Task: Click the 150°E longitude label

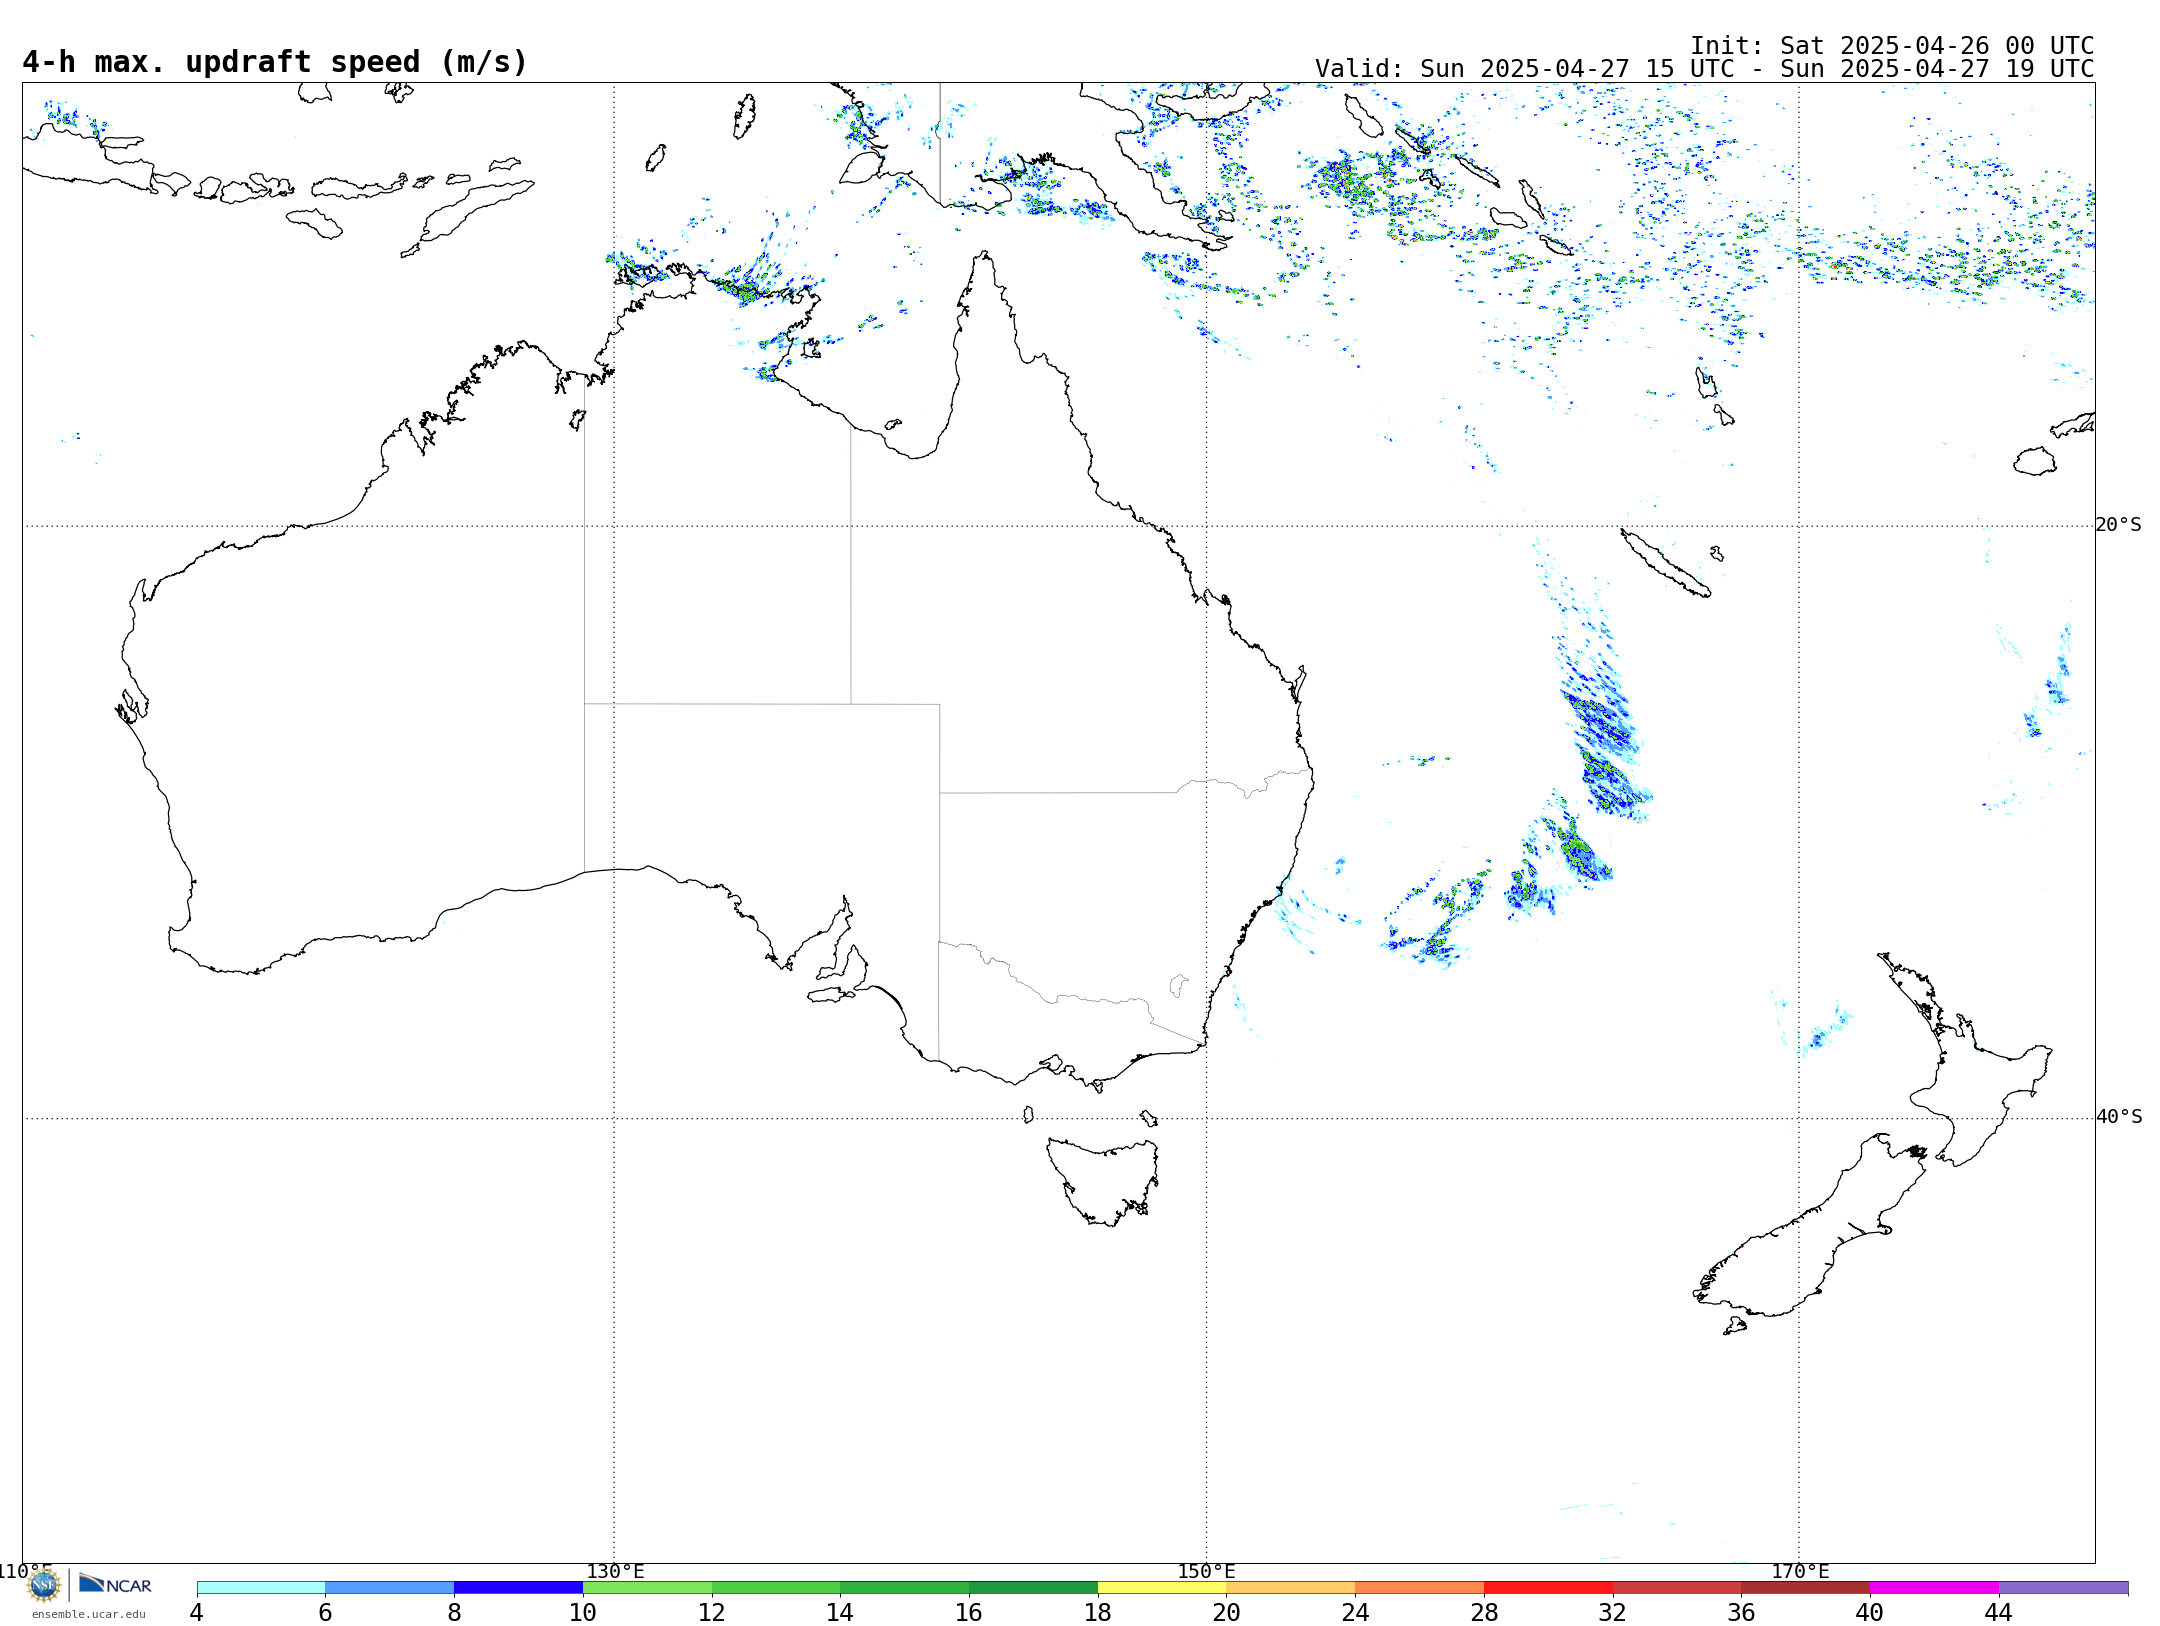Action: click(x=1207, y=1571)
